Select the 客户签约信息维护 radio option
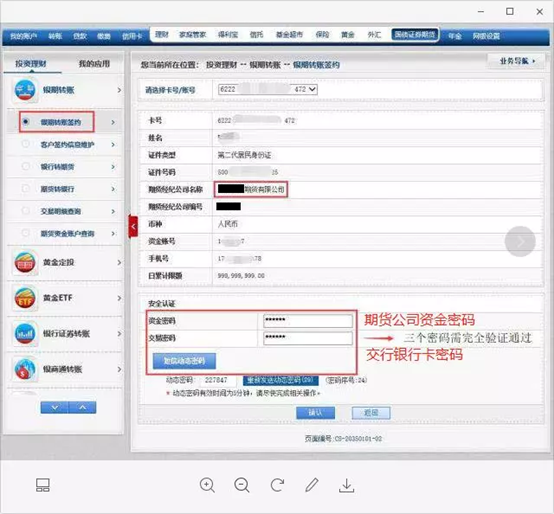 pos(26,144)
